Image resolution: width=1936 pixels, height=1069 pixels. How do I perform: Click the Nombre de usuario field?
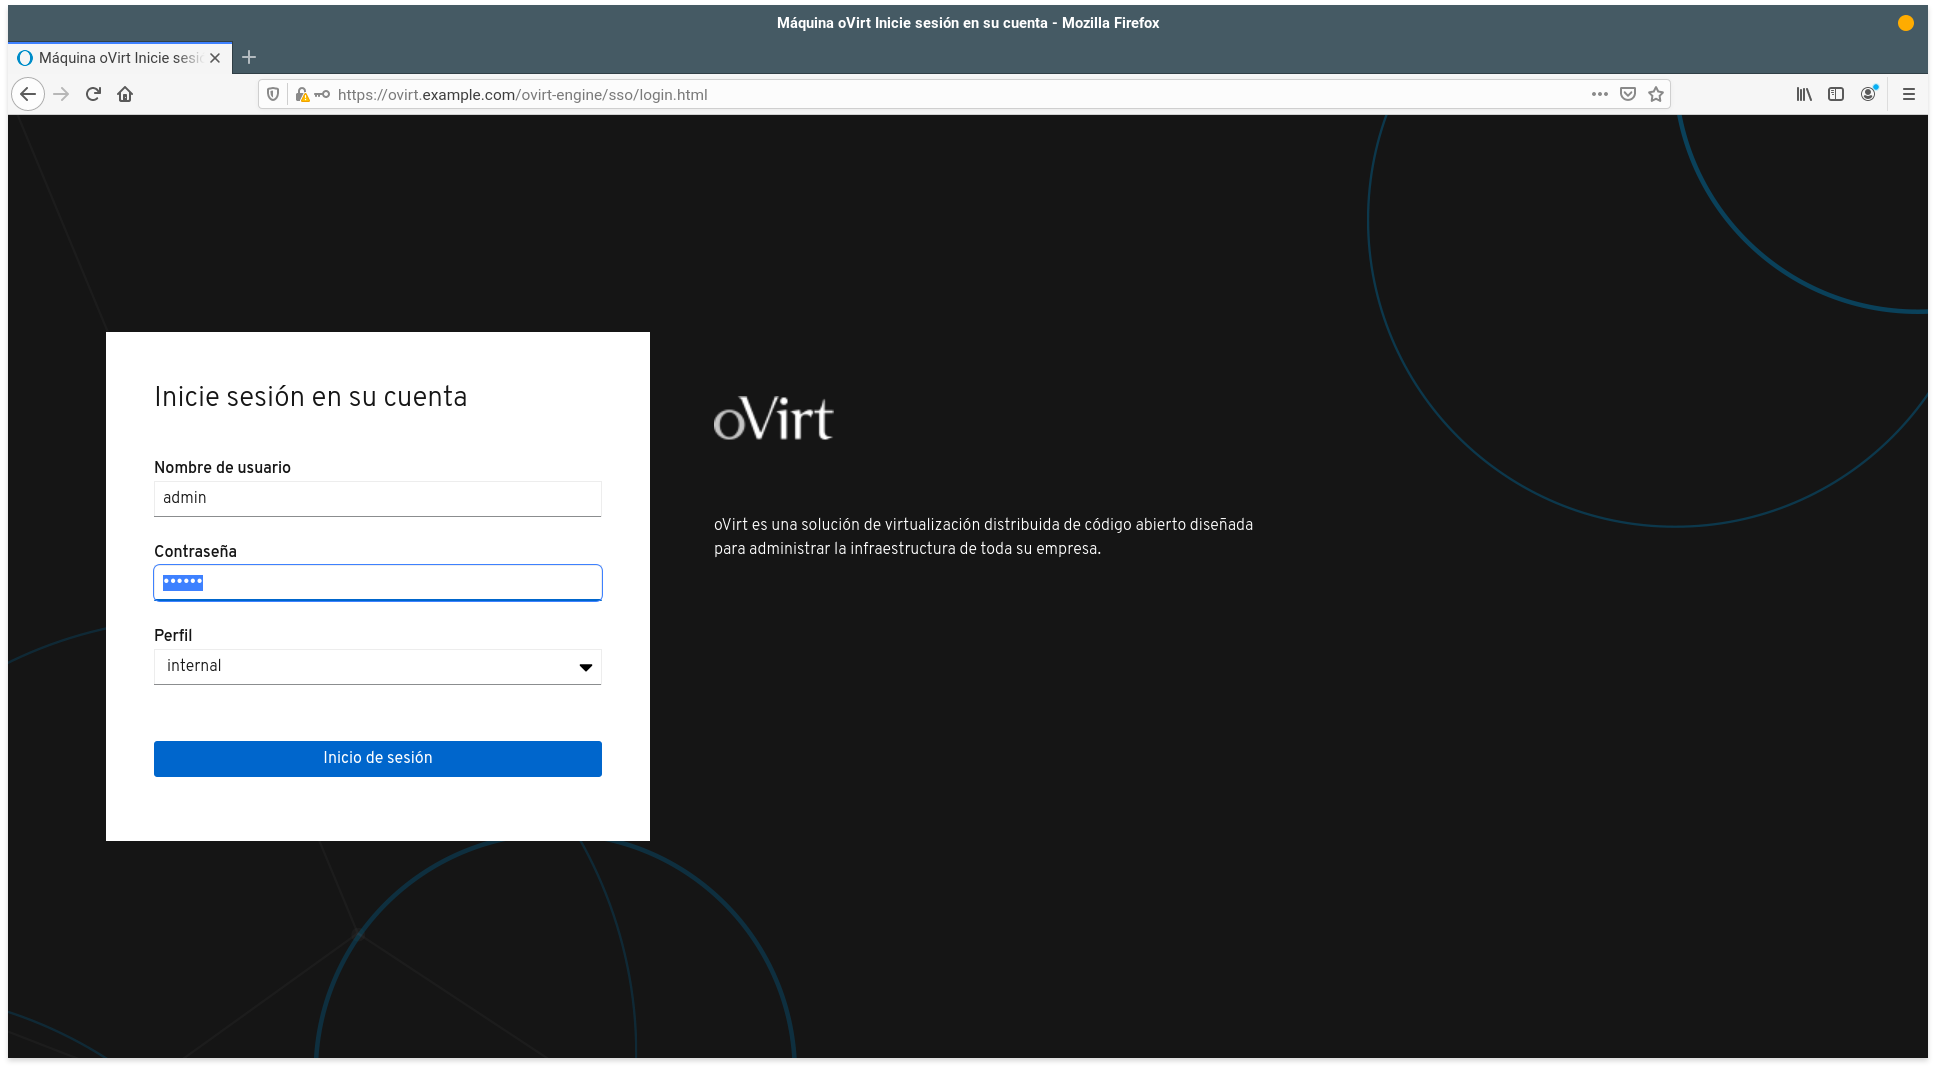[x=377, y=498]
